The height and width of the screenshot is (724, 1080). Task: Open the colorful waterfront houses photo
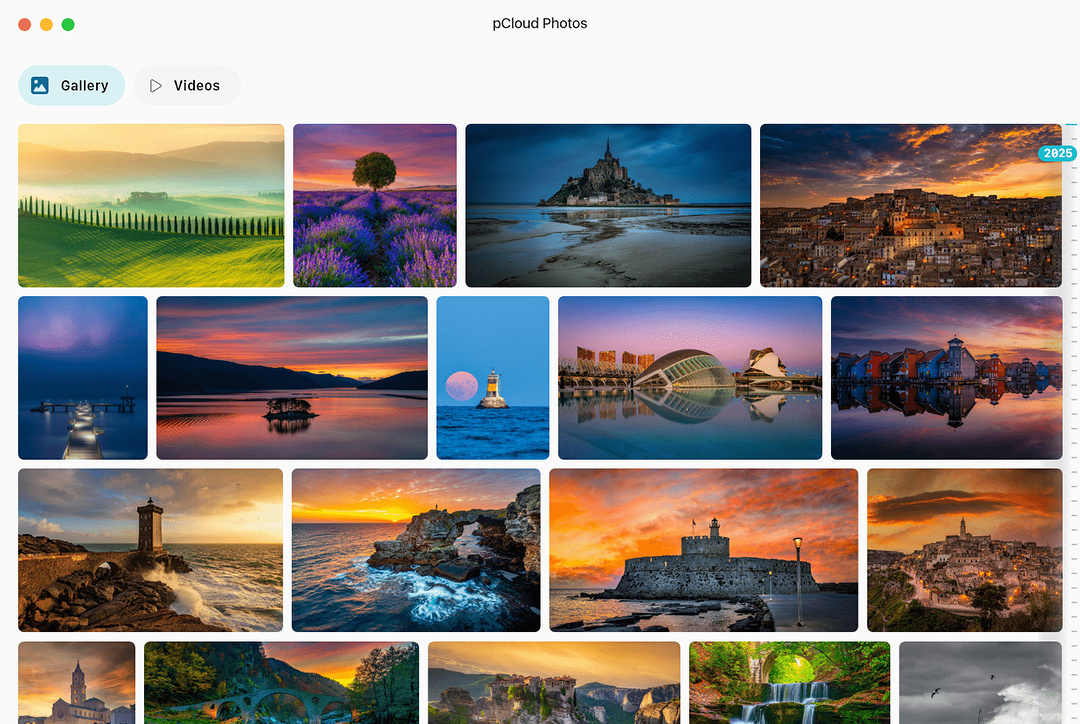pos(946,377)
